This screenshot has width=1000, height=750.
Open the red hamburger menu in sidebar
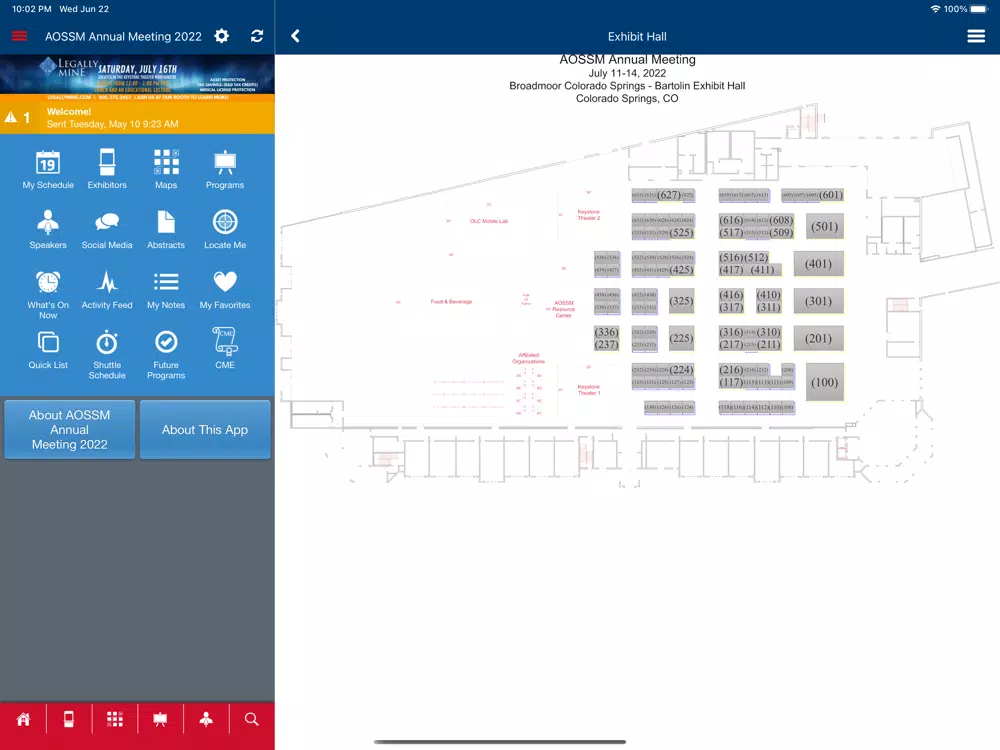pos(19,36)
